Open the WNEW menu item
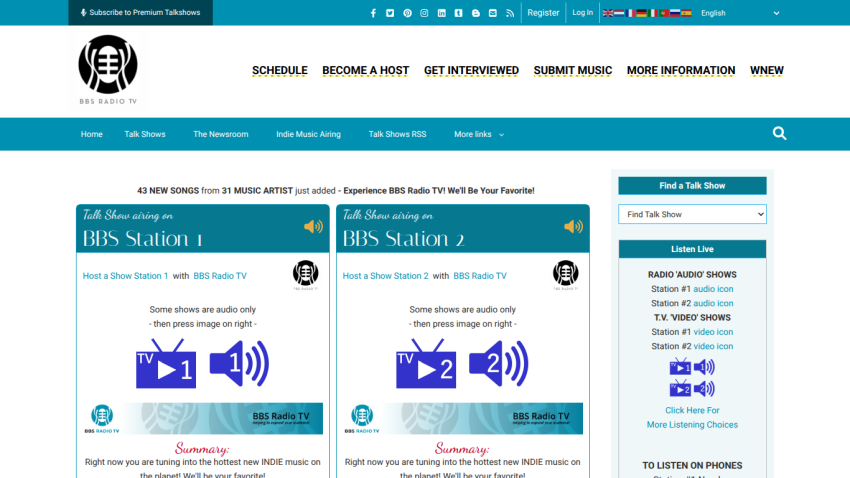This screenshot has width=850, height=478. [x=767, y=70]
